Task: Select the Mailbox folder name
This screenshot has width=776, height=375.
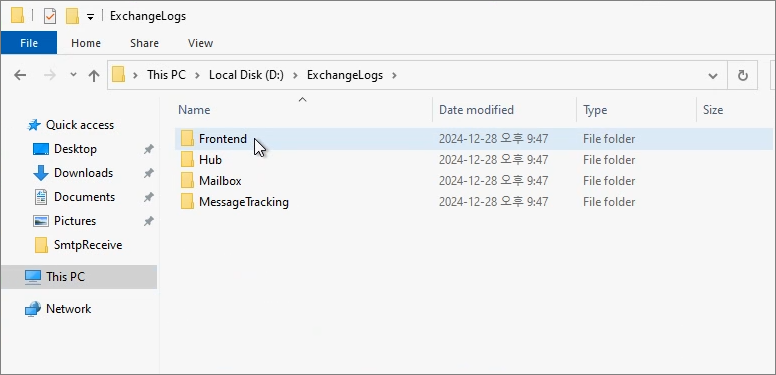Action: click(220, 181)
